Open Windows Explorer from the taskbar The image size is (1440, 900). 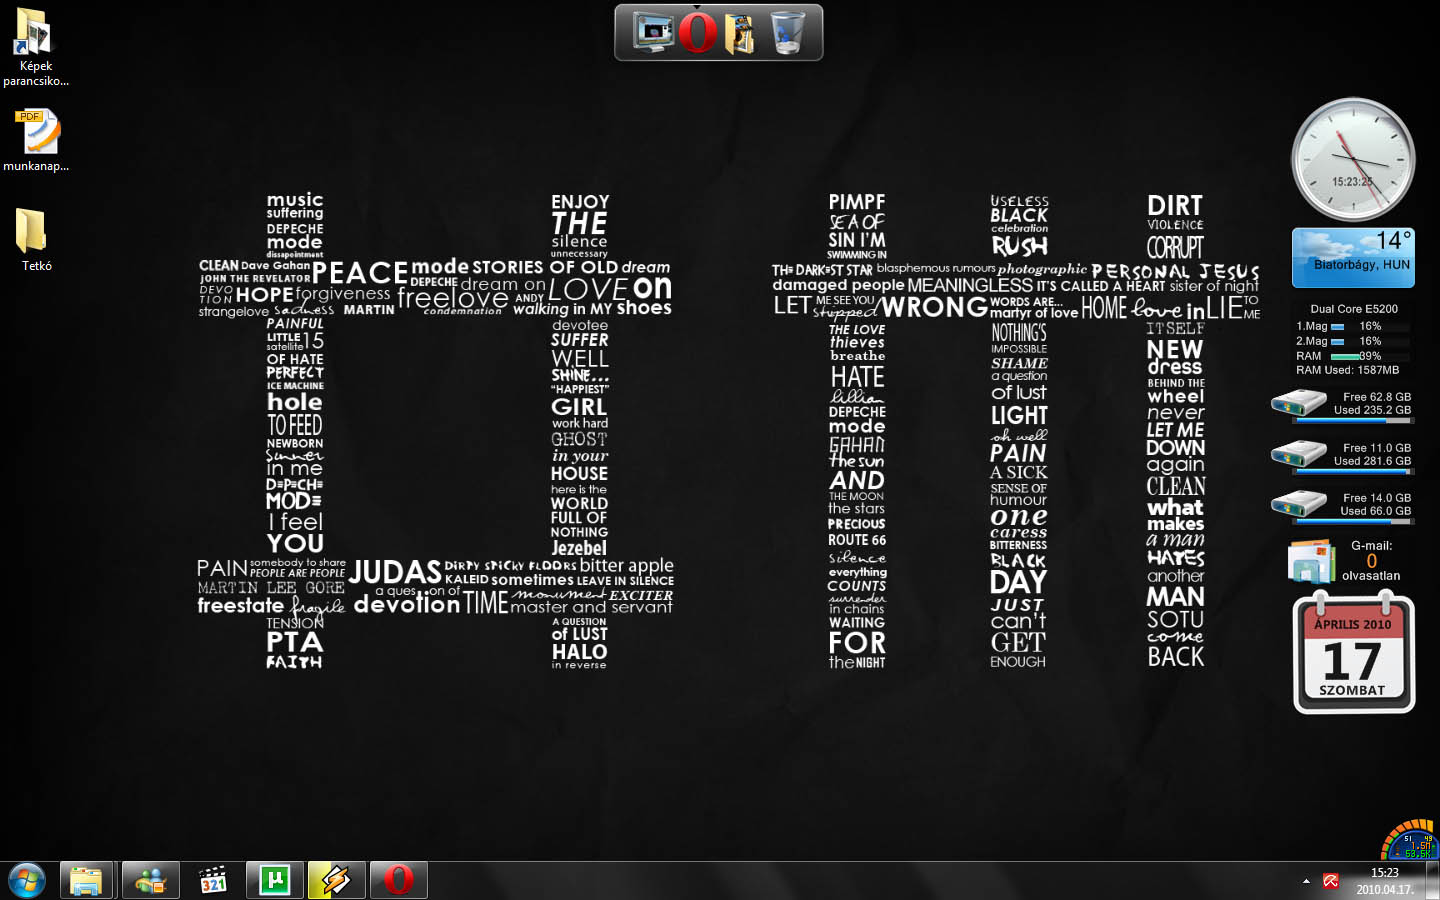pos(86,881)
